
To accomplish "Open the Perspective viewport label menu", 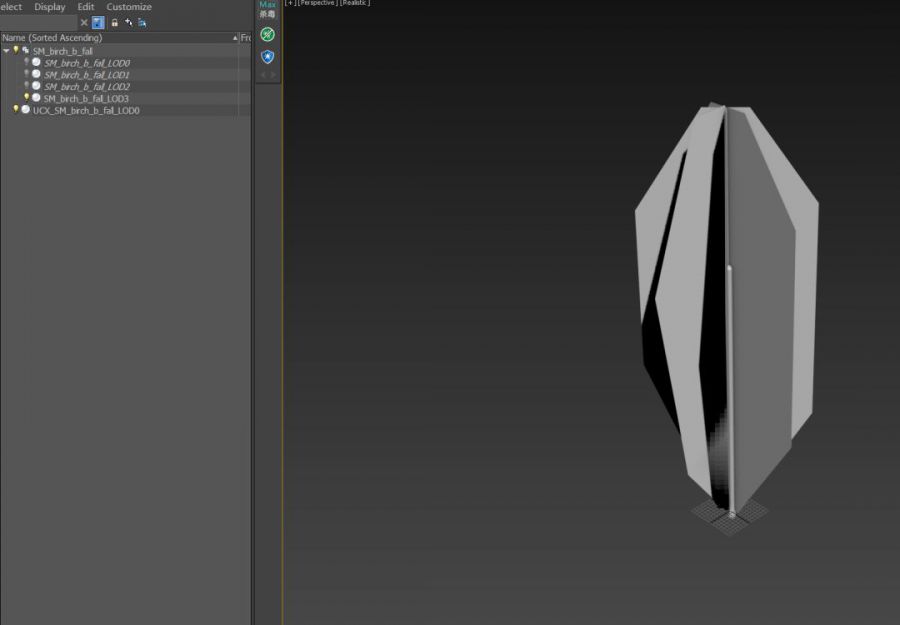I will coord(317,3).
